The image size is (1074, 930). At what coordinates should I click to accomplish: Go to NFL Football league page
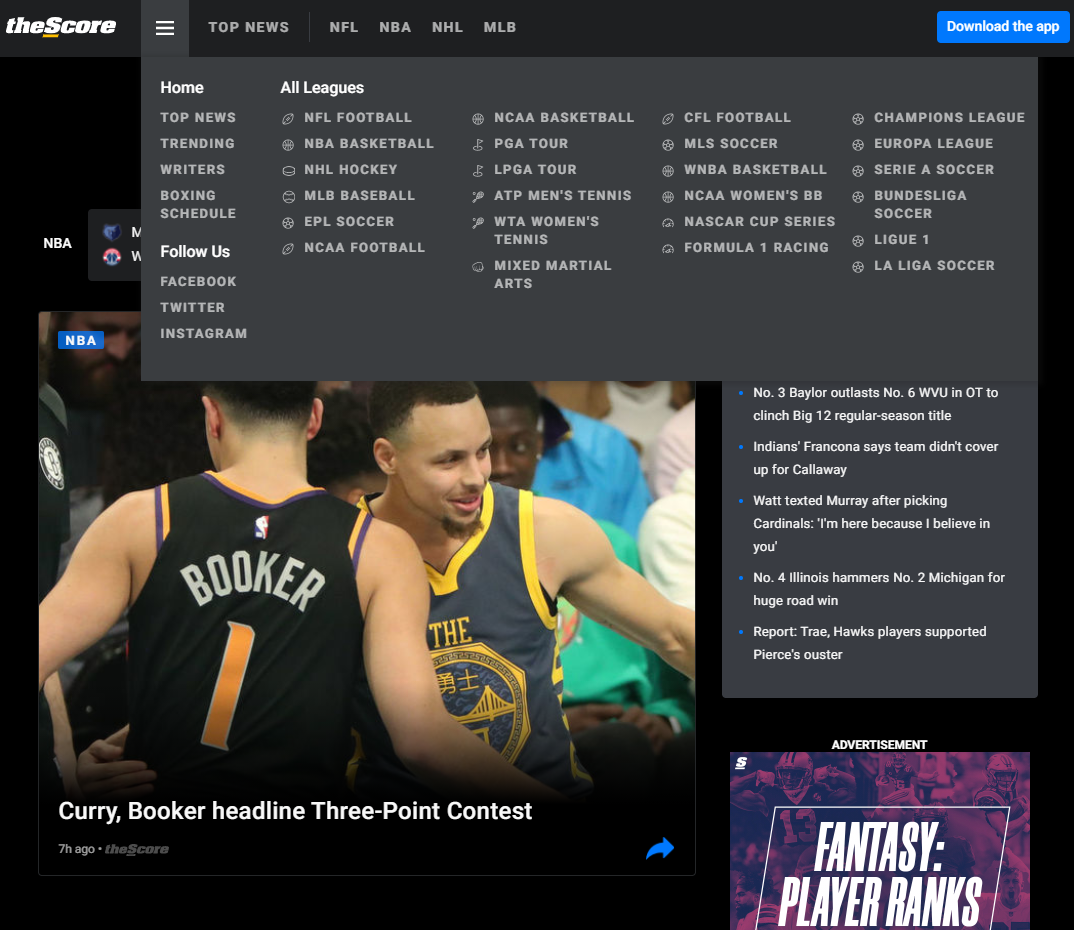pyautogui.click(x=358, y=118)
